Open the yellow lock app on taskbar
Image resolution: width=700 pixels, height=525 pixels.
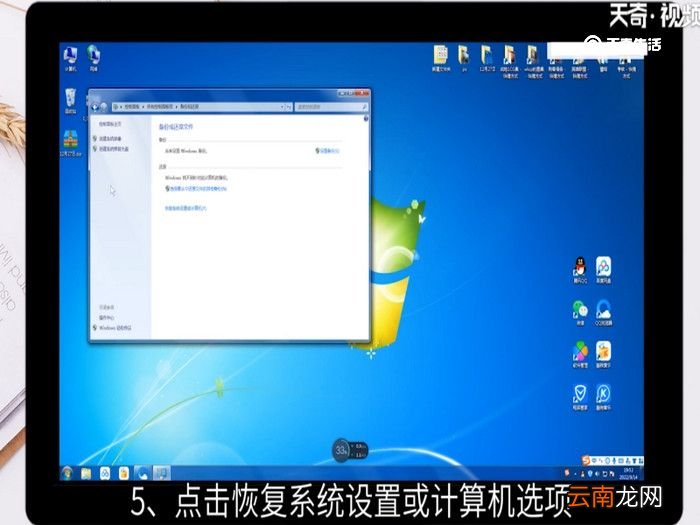click(124, 473)
